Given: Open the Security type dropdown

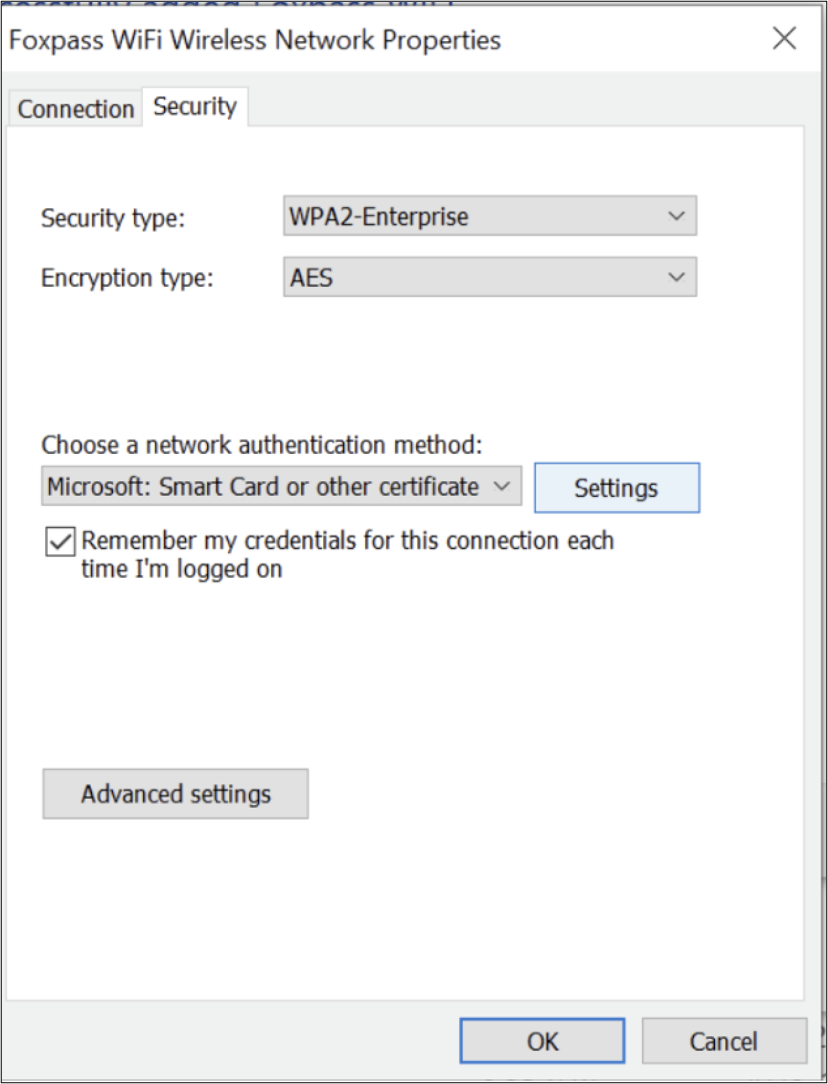Looking at the screenshot, I should [x=490, y=216].
